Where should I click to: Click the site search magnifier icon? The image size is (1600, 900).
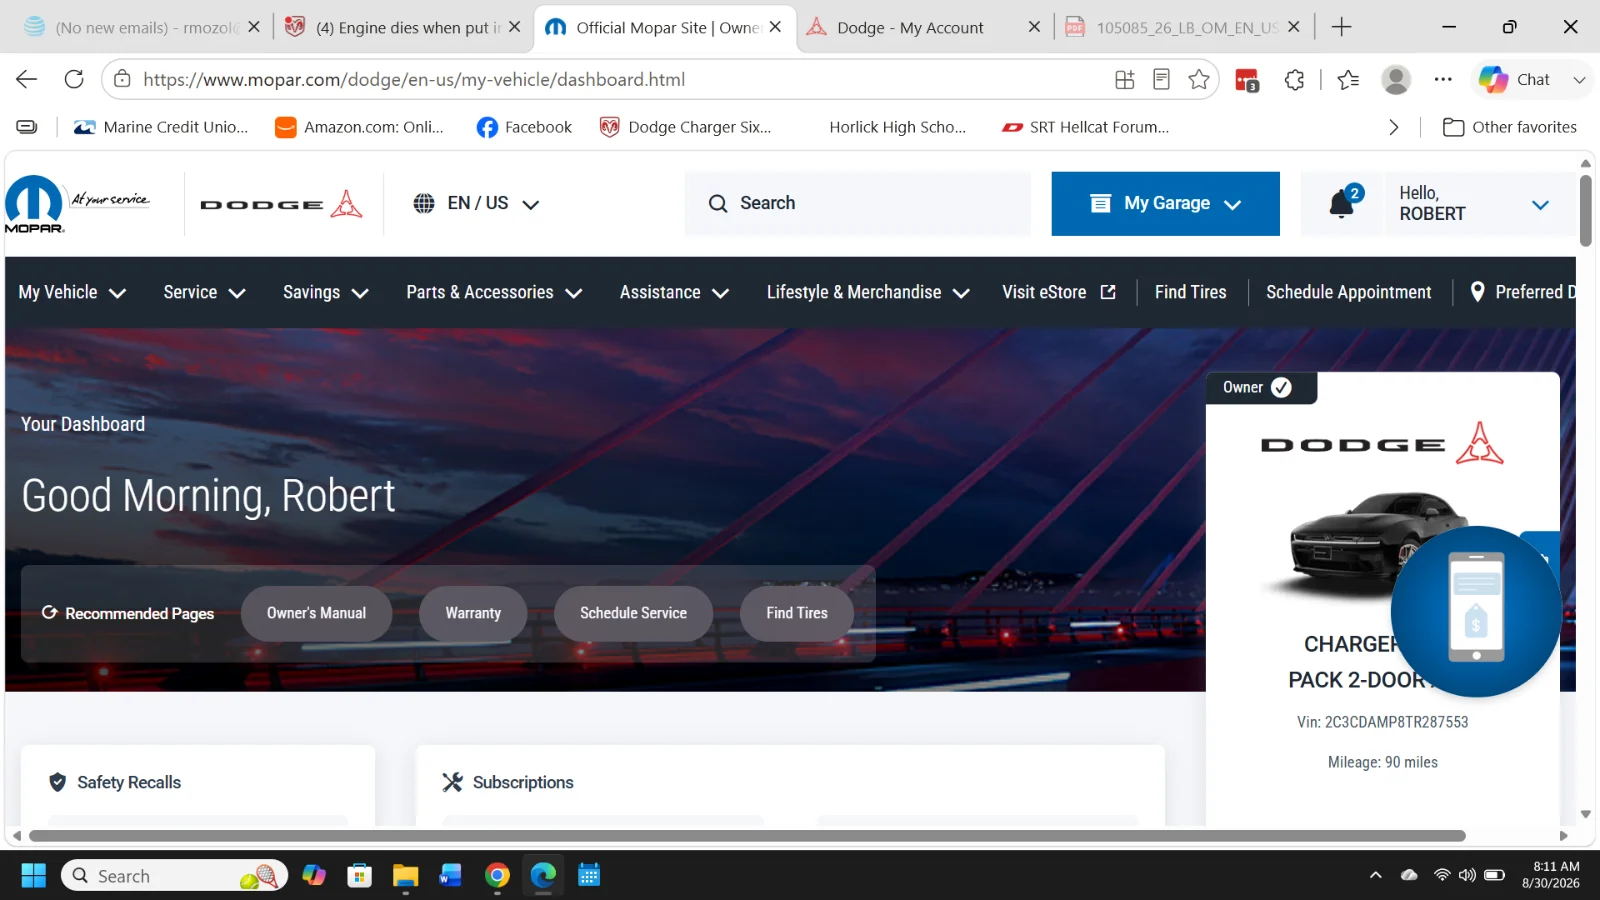click(x=718, y=203)
